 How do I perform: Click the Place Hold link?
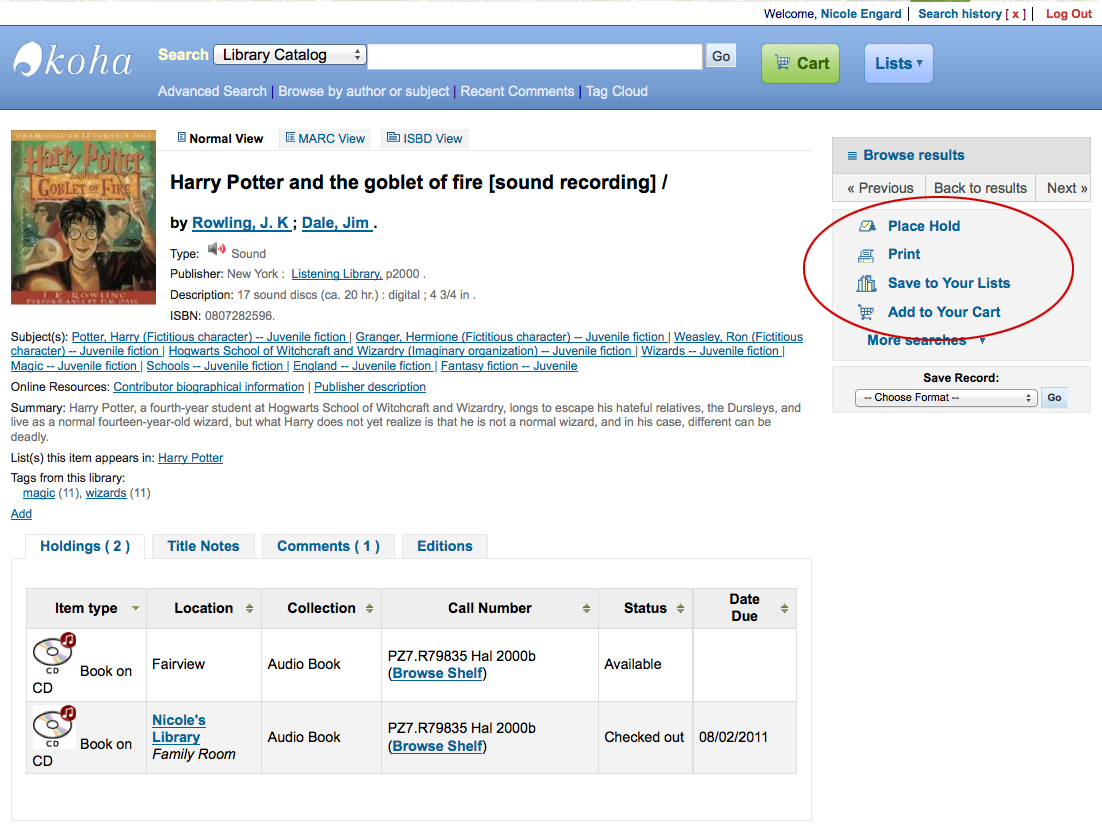(x=923, y=226)
